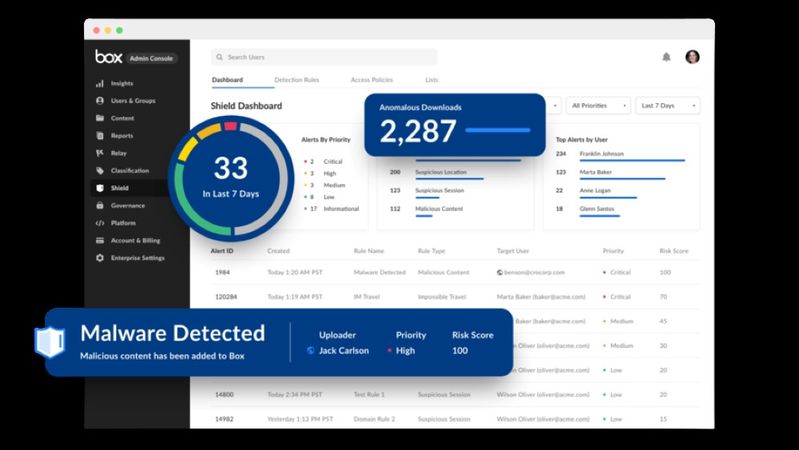Click the Impossible Travel rule type cell
Image resolution: width=799 pixels, height=450 pixels.
tap(442, 297)
